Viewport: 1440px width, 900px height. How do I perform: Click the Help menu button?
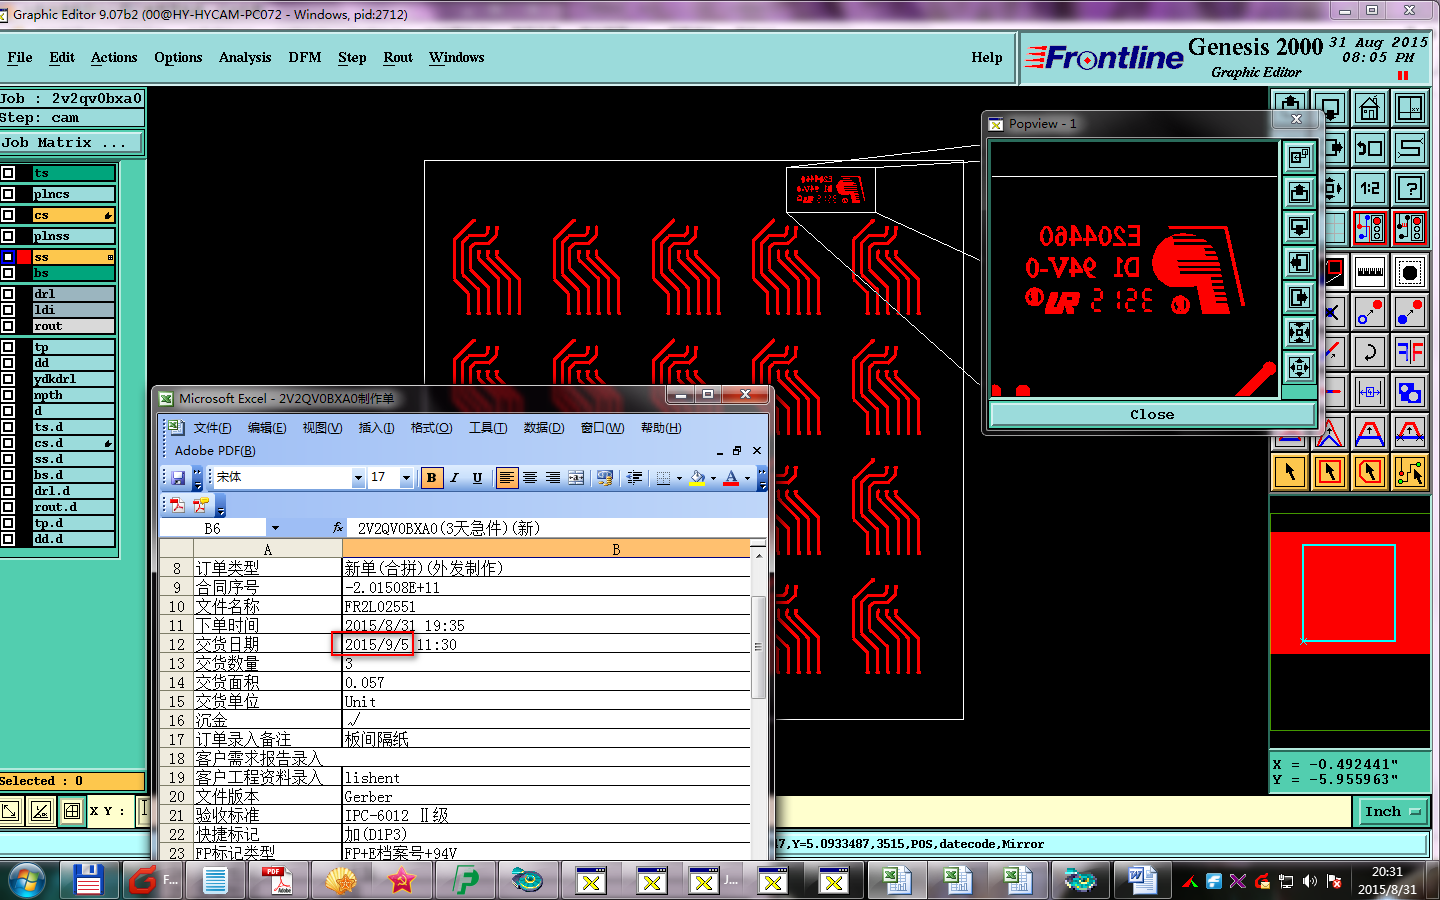(x=987, y=58)
